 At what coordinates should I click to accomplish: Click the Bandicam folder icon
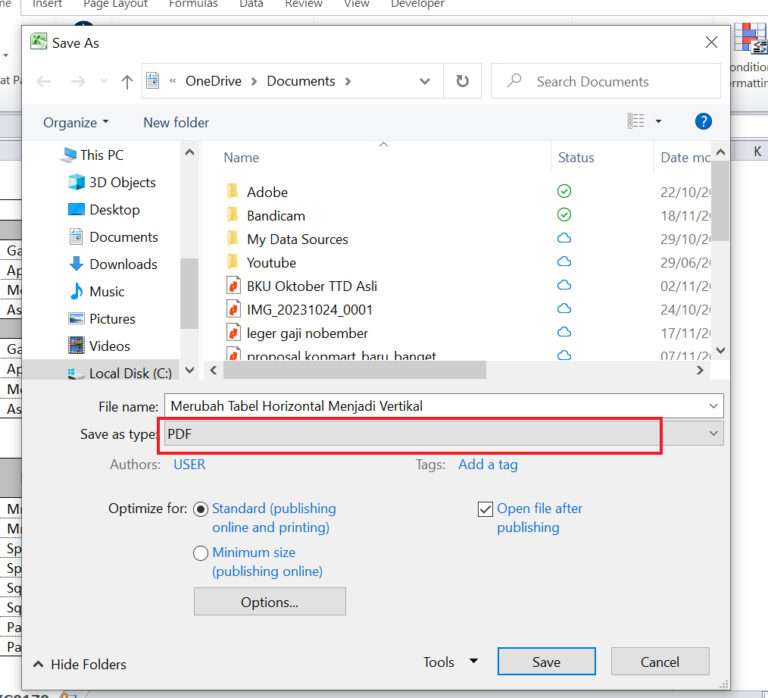point(233,215)
